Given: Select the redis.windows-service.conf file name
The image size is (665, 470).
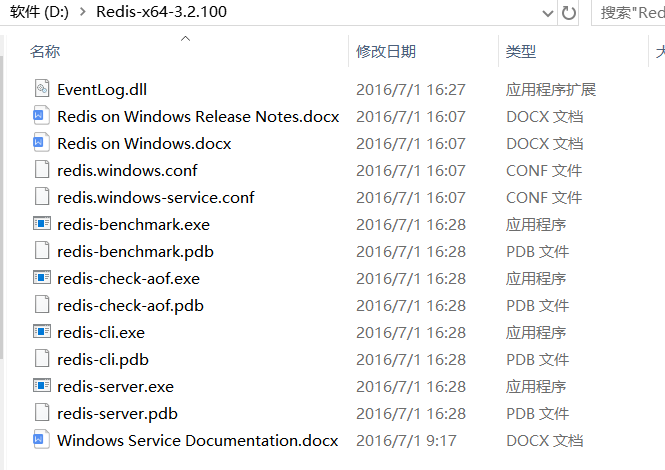Looking at the screenshot, I should (155, 197).
